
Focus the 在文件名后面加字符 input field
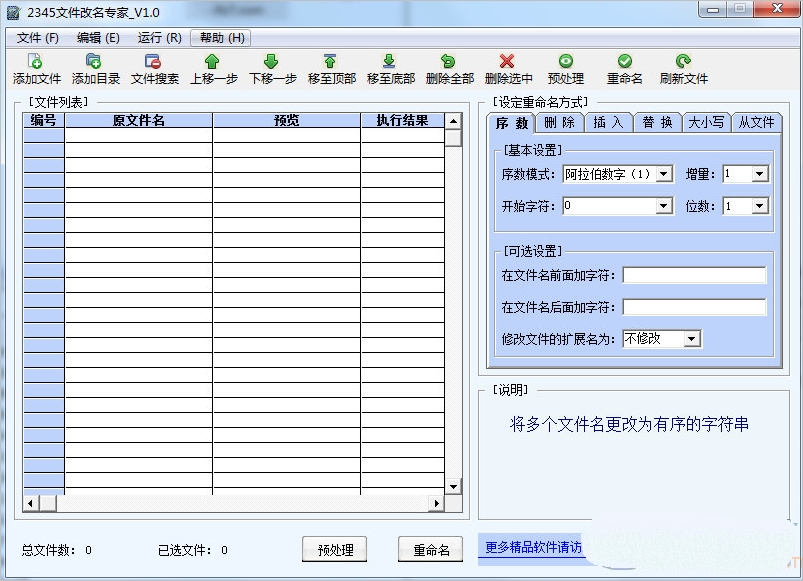pos(694,307)
